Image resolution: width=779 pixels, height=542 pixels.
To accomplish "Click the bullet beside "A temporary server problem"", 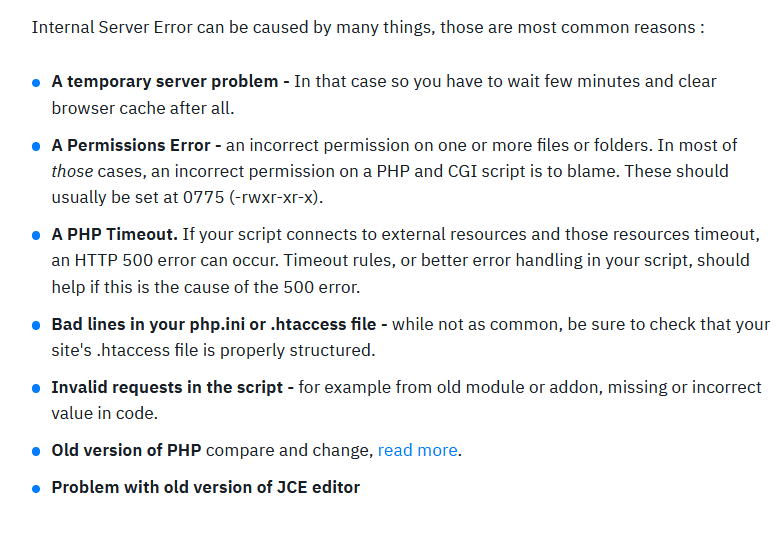I will click(37, 83).
